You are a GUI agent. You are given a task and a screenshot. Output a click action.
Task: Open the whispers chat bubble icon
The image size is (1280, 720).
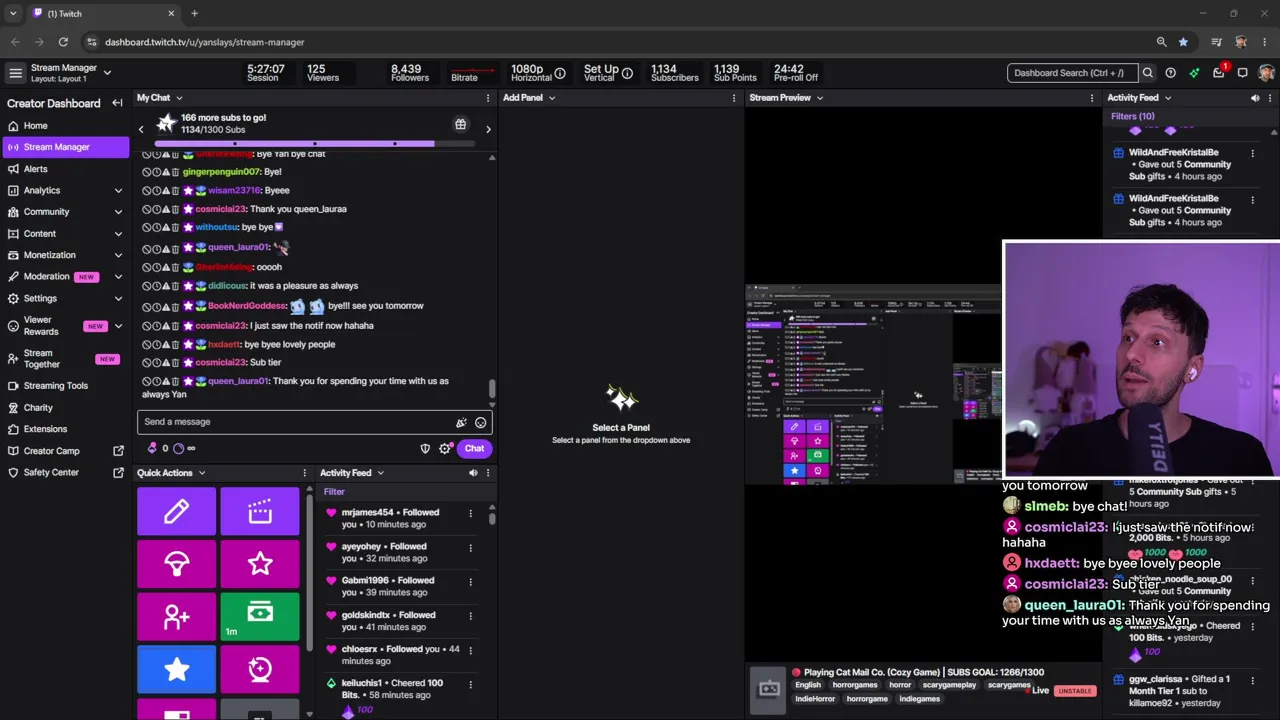point(1243,73)
